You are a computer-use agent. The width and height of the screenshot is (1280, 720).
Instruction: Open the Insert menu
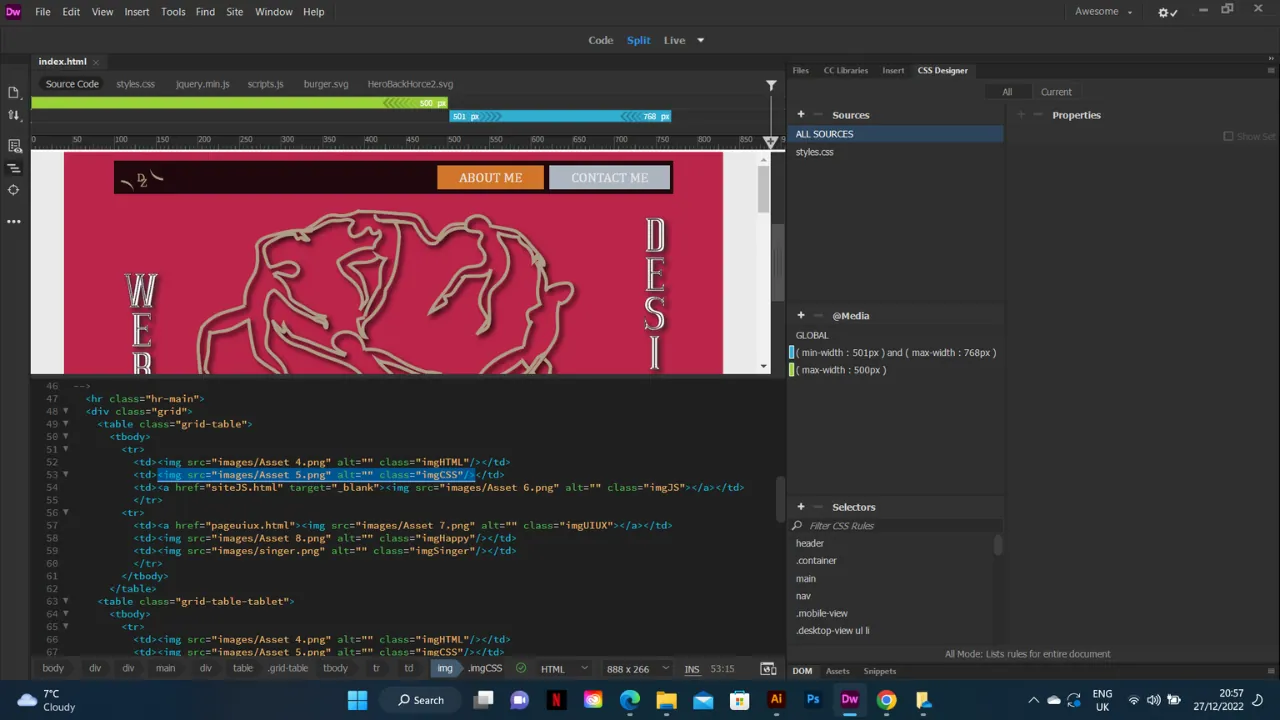pos(137,12)
